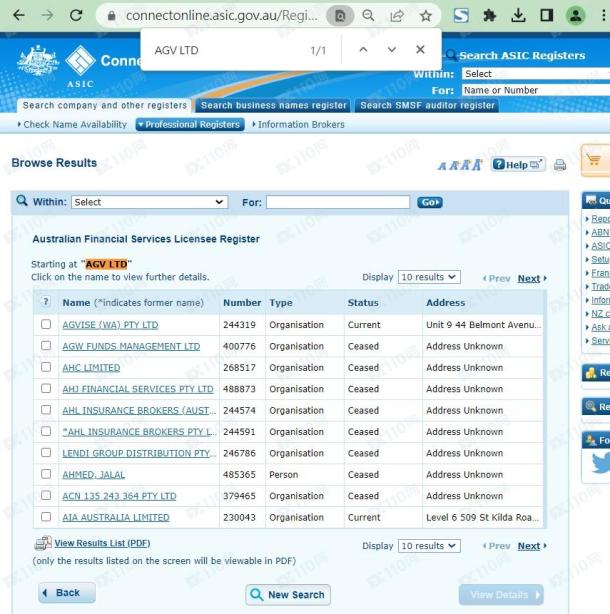
Task: Open the bottom Display 10 results dropdown
Action: [429, 546]
